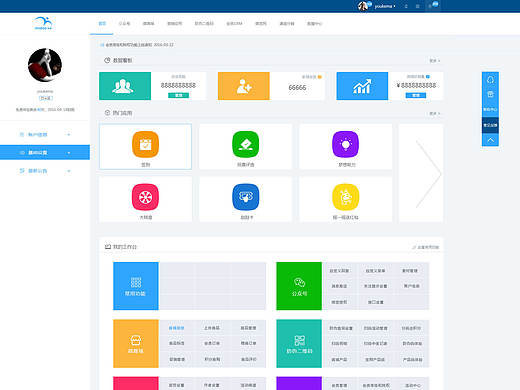Image resolution: width=520 pixels, height=390 pixels.
Task: Click the teal 防伪二维码 QR tile
Action: (299, 344)
